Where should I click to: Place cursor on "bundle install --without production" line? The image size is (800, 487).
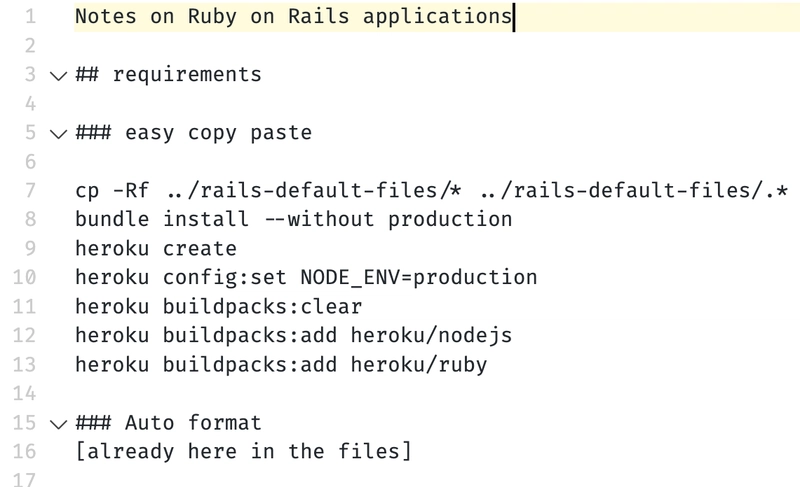[x=294, y=220]
